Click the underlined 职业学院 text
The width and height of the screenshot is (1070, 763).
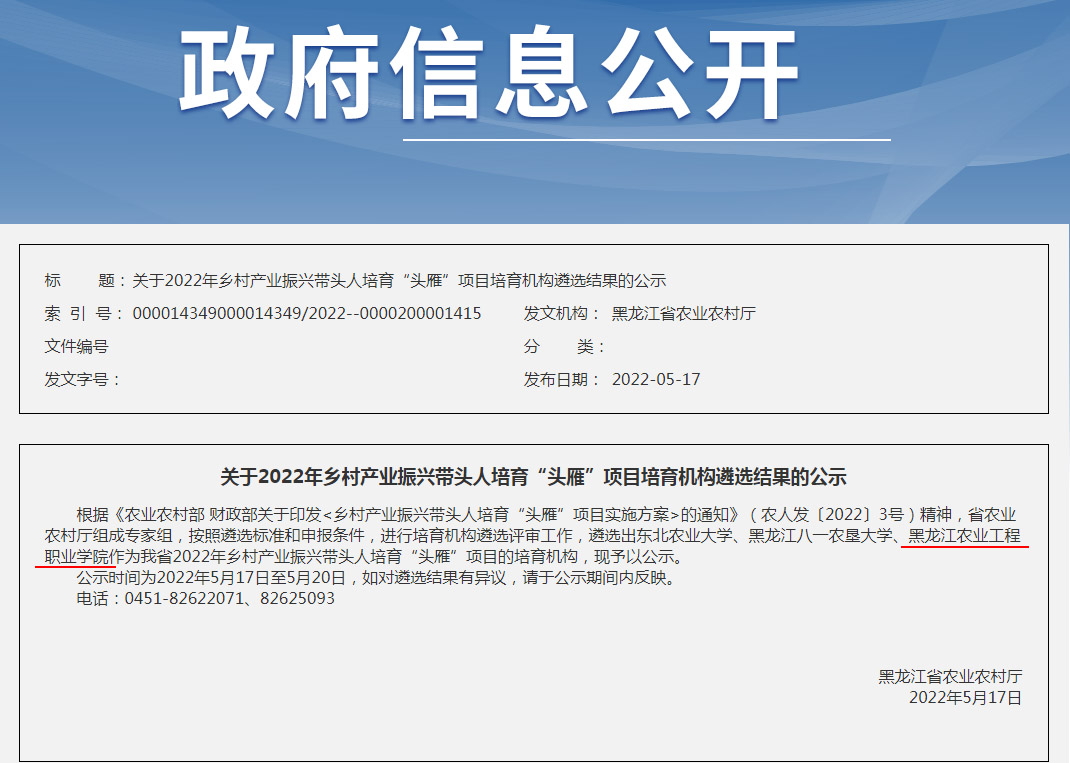tap(75, 557)
